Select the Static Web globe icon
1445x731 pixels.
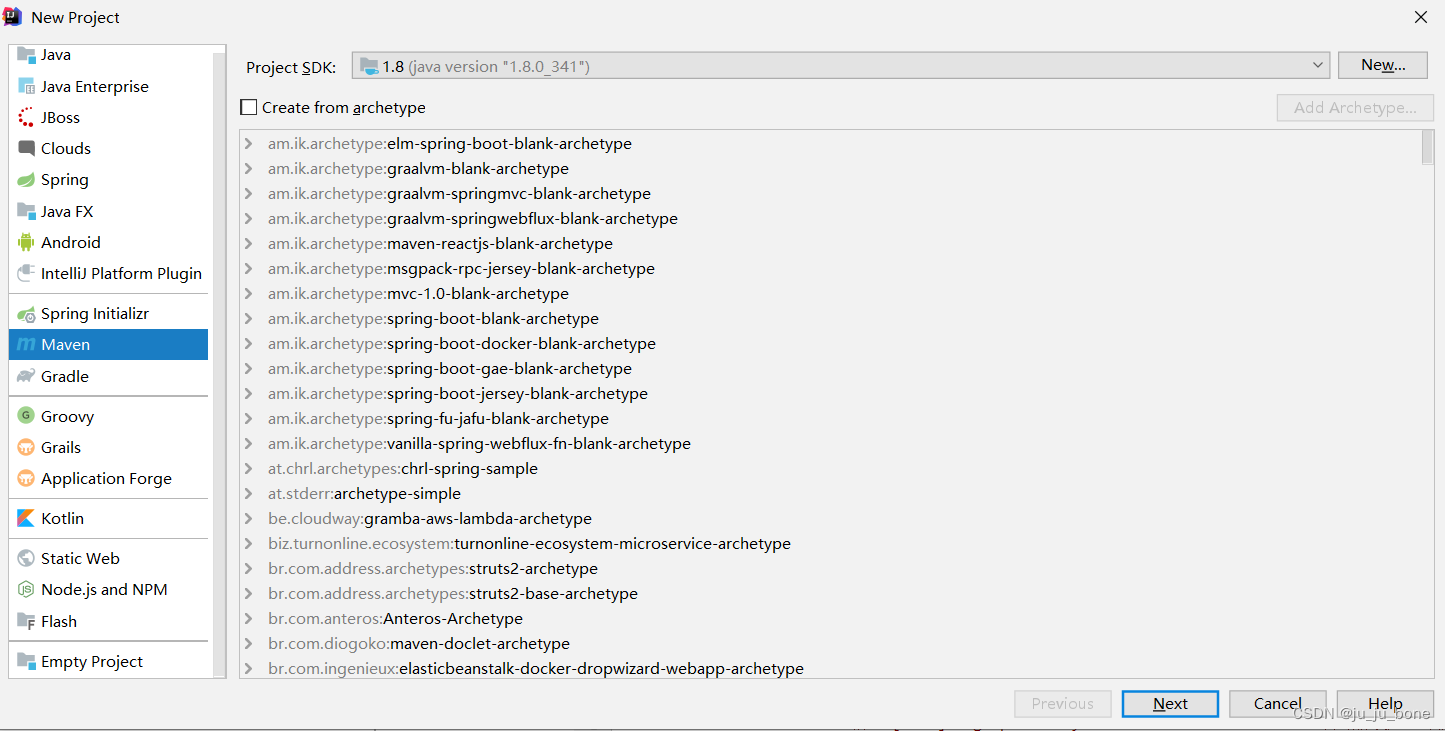pos(26,558)
